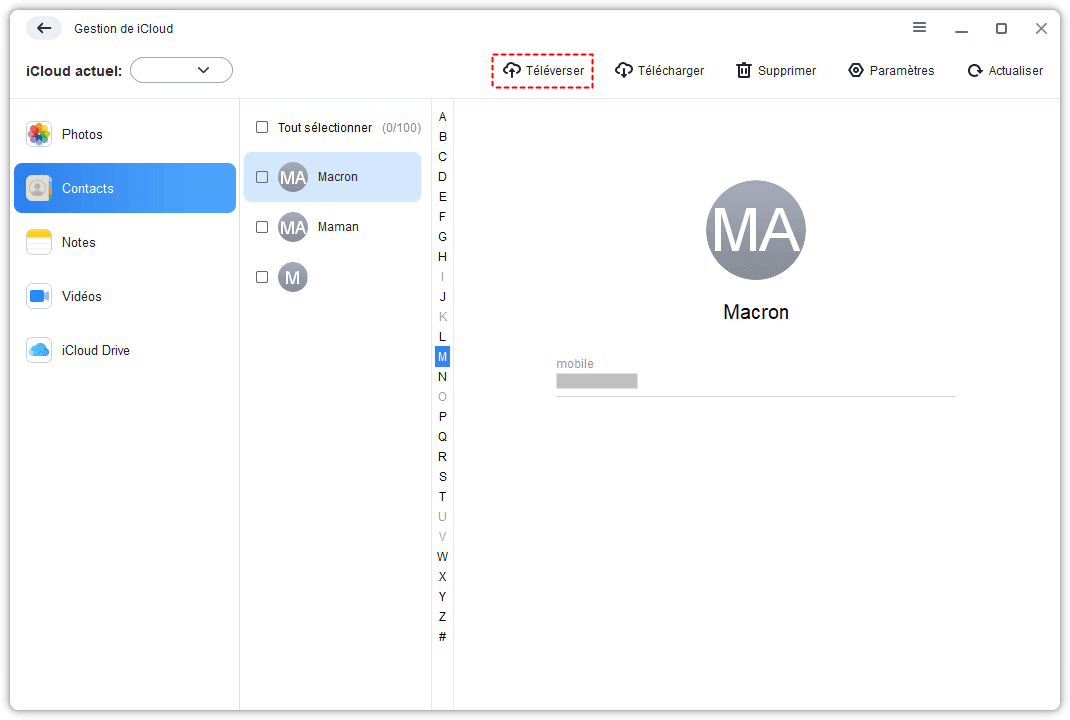1070x720 pixels.
Task: Click the Gestion de iCloud title
Action: click(124, 29)
